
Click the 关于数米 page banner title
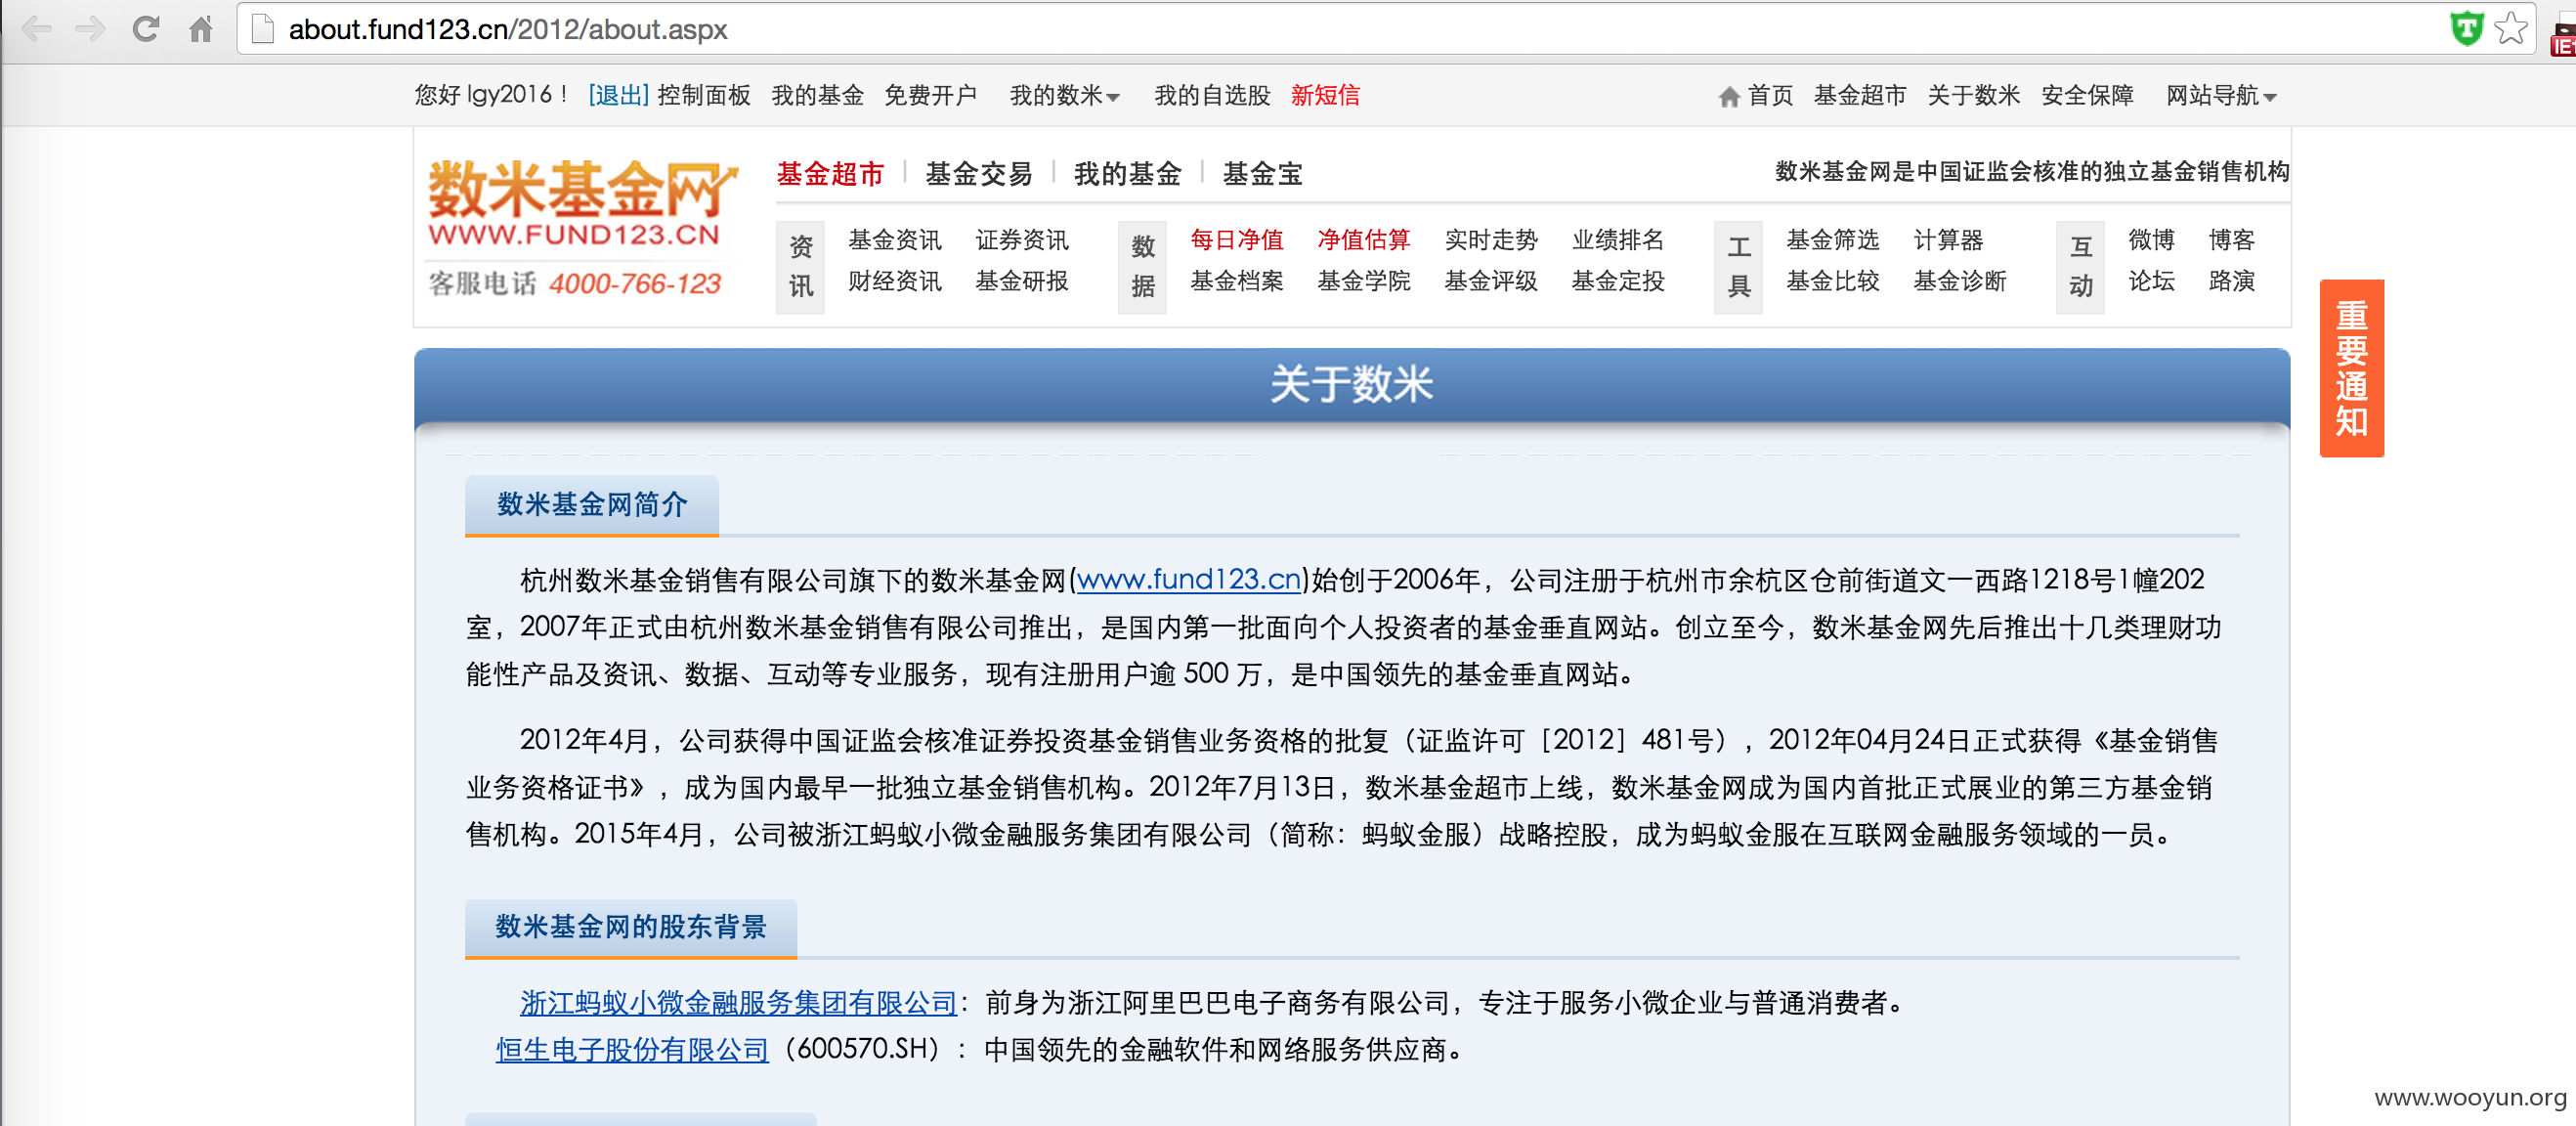1351,385
